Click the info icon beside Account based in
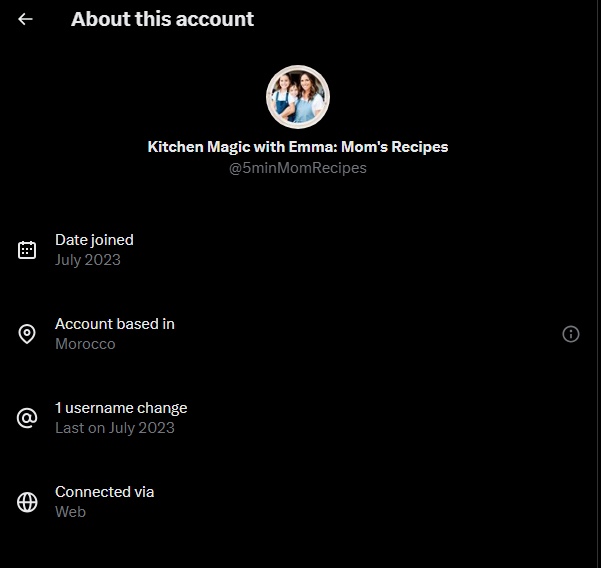 [x=571, y=334]
